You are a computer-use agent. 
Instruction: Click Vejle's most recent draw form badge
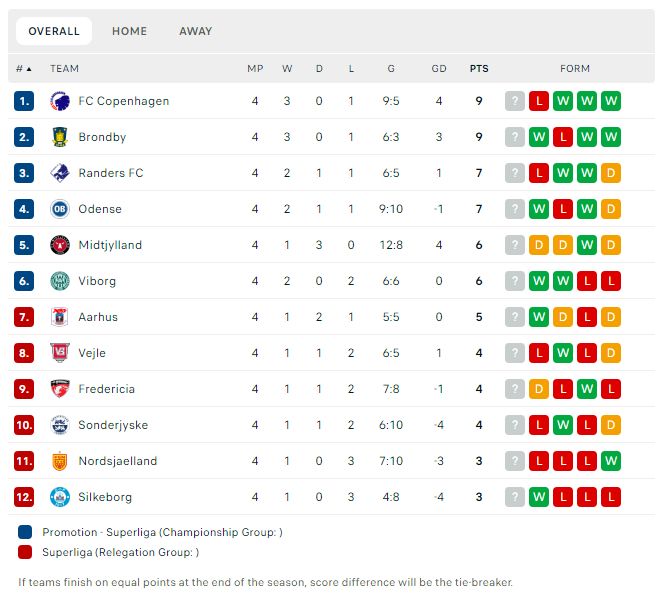611,353
